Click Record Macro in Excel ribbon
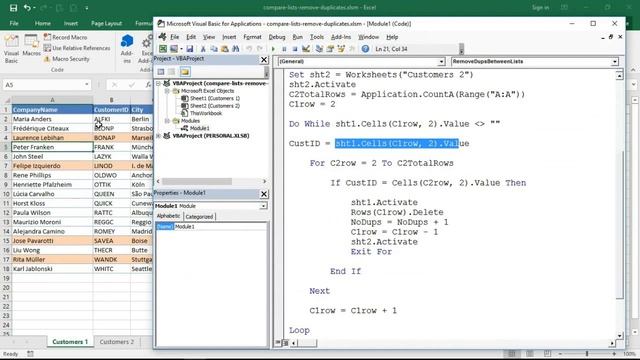 tap(65, 37)
